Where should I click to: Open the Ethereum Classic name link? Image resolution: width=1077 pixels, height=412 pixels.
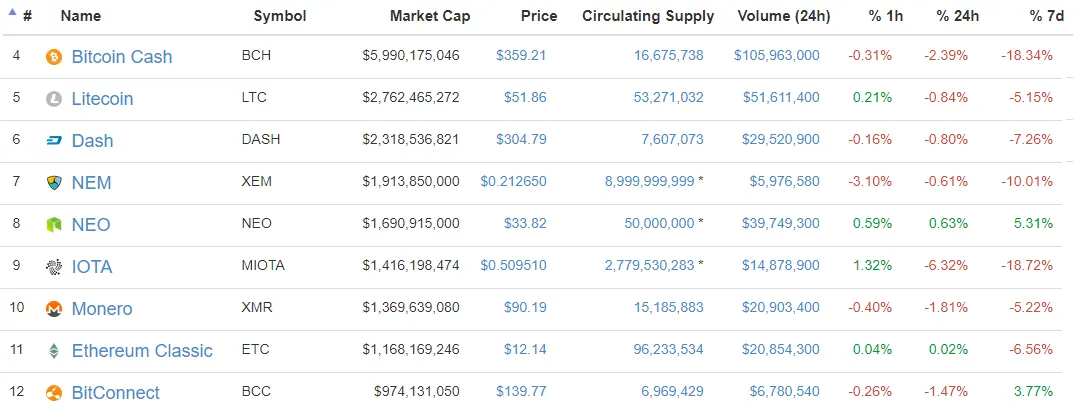pyautogui.click(x=142, y=351)
